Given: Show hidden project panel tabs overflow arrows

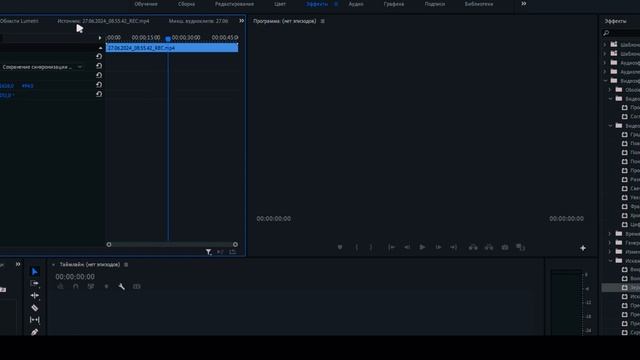Looking at the screenshot, I should (x=18, y=264).
